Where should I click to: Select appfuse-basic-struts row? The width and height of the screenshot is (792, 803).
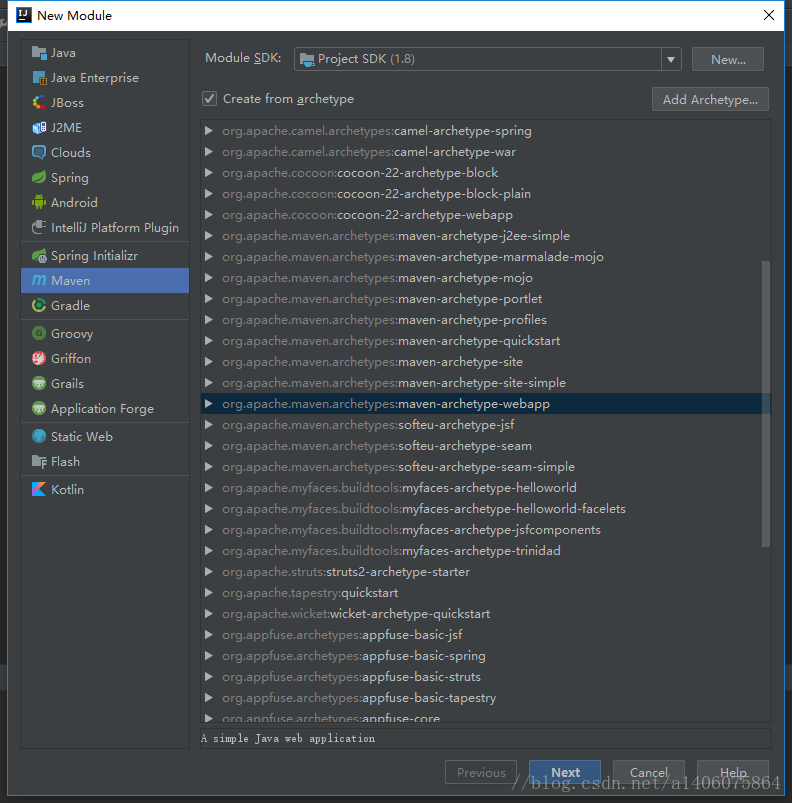click(485, 677)
